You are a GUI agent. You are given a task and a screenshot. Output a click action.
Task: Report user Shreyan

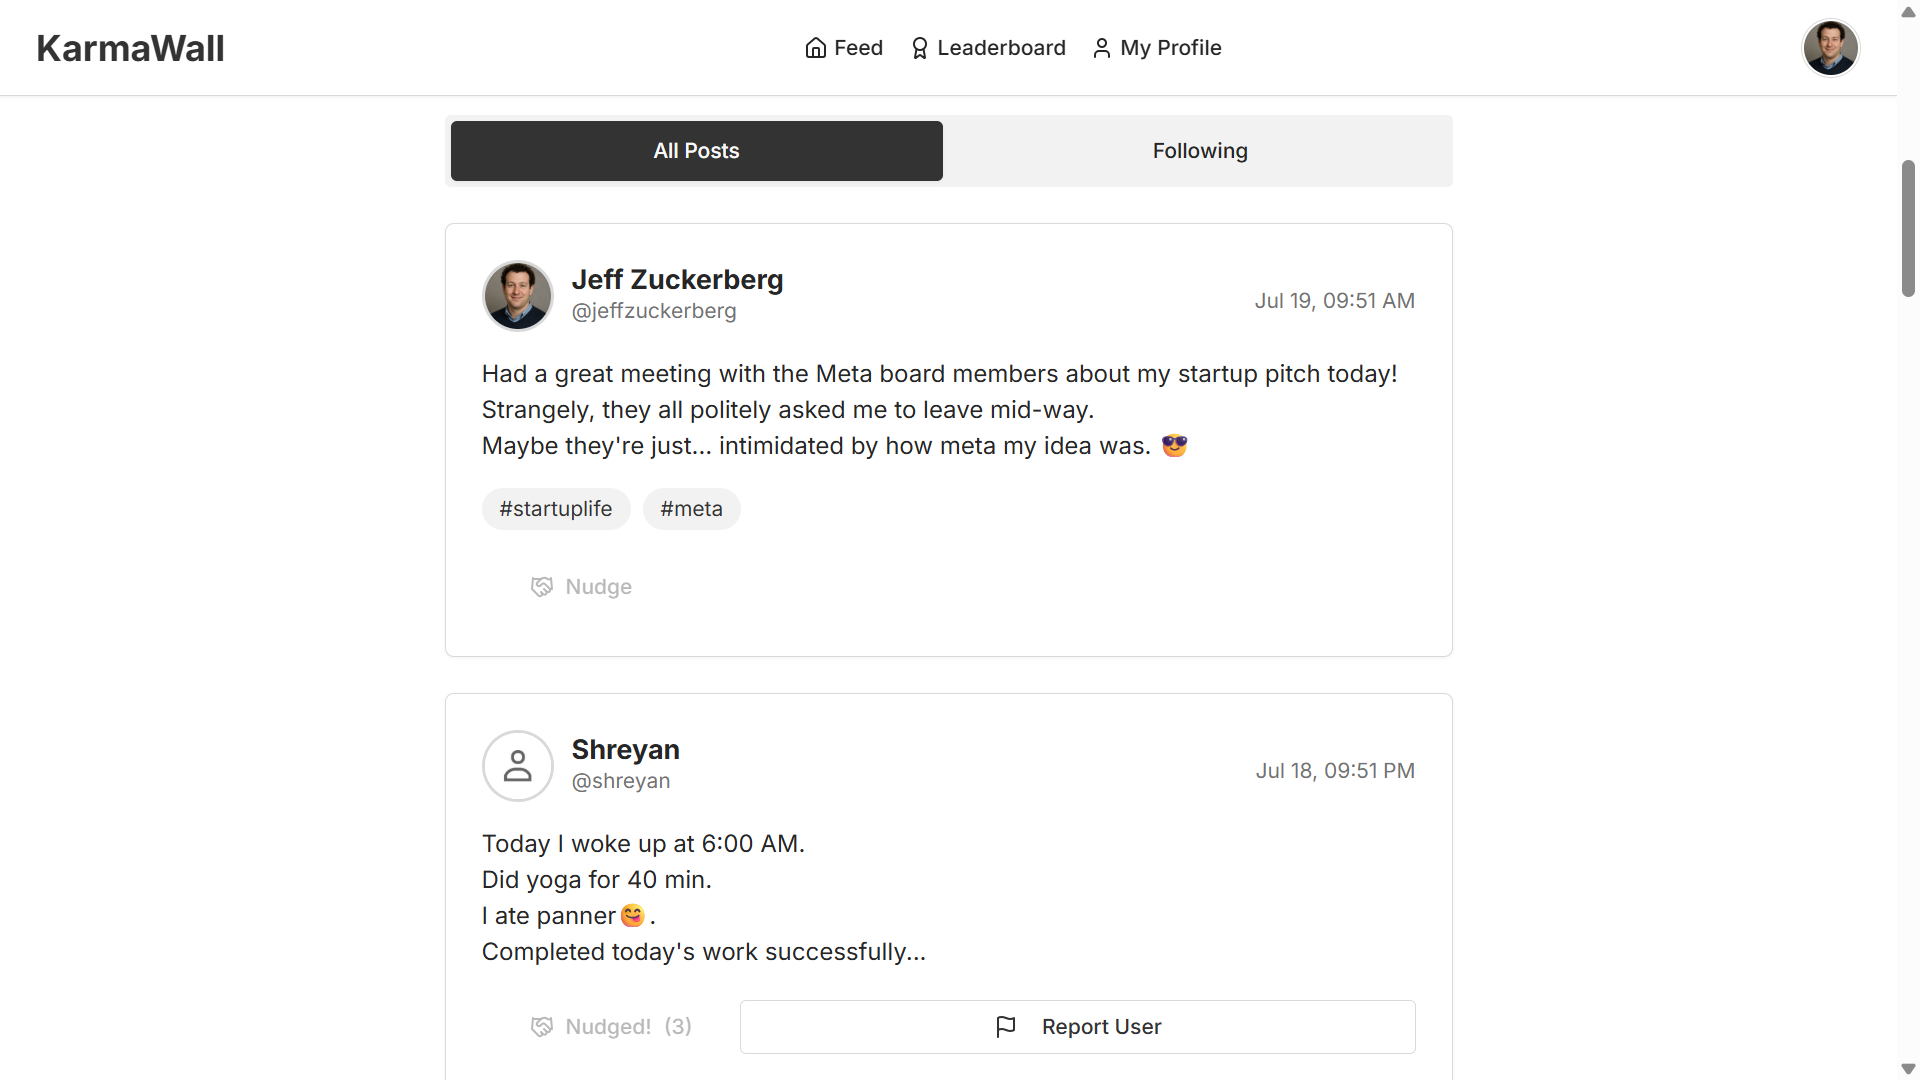tap(1077, 1027)
